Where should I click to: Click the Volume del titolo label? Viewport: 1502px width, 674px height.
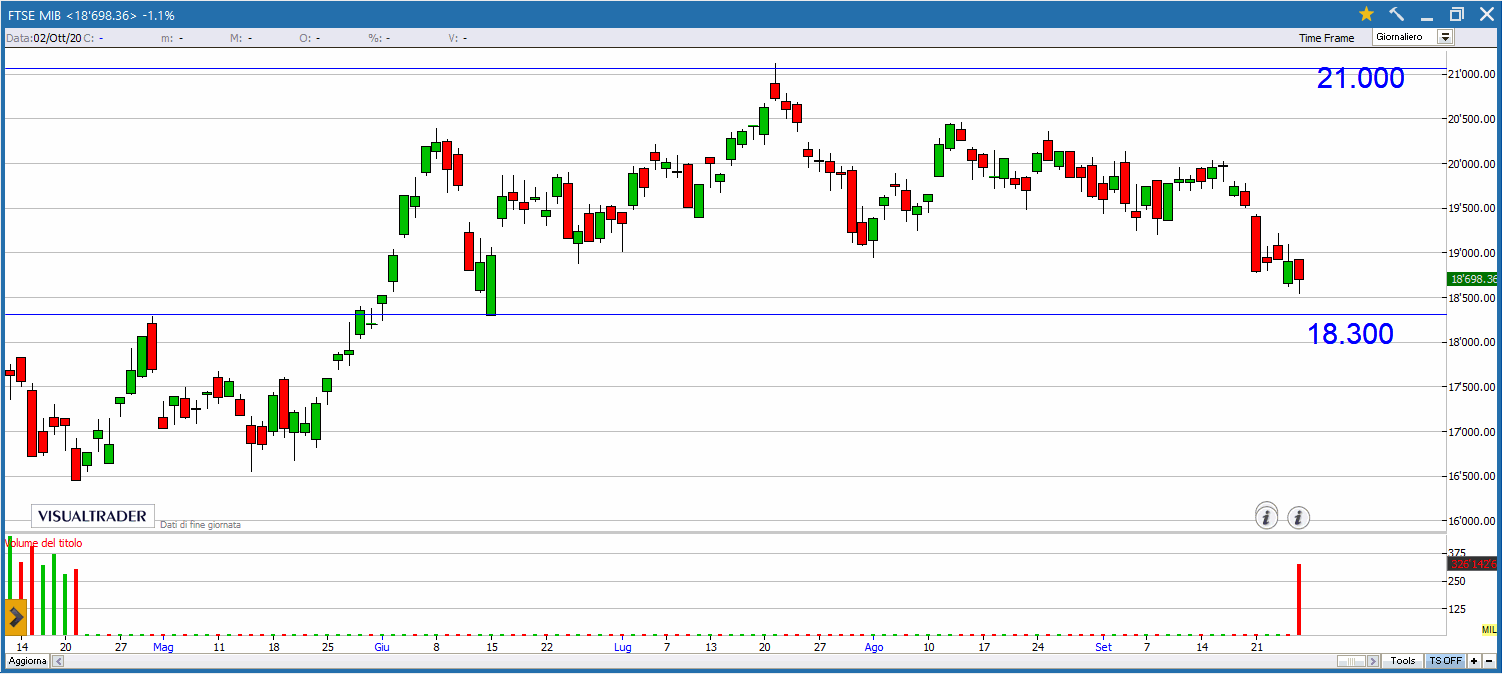coord(44,543)
